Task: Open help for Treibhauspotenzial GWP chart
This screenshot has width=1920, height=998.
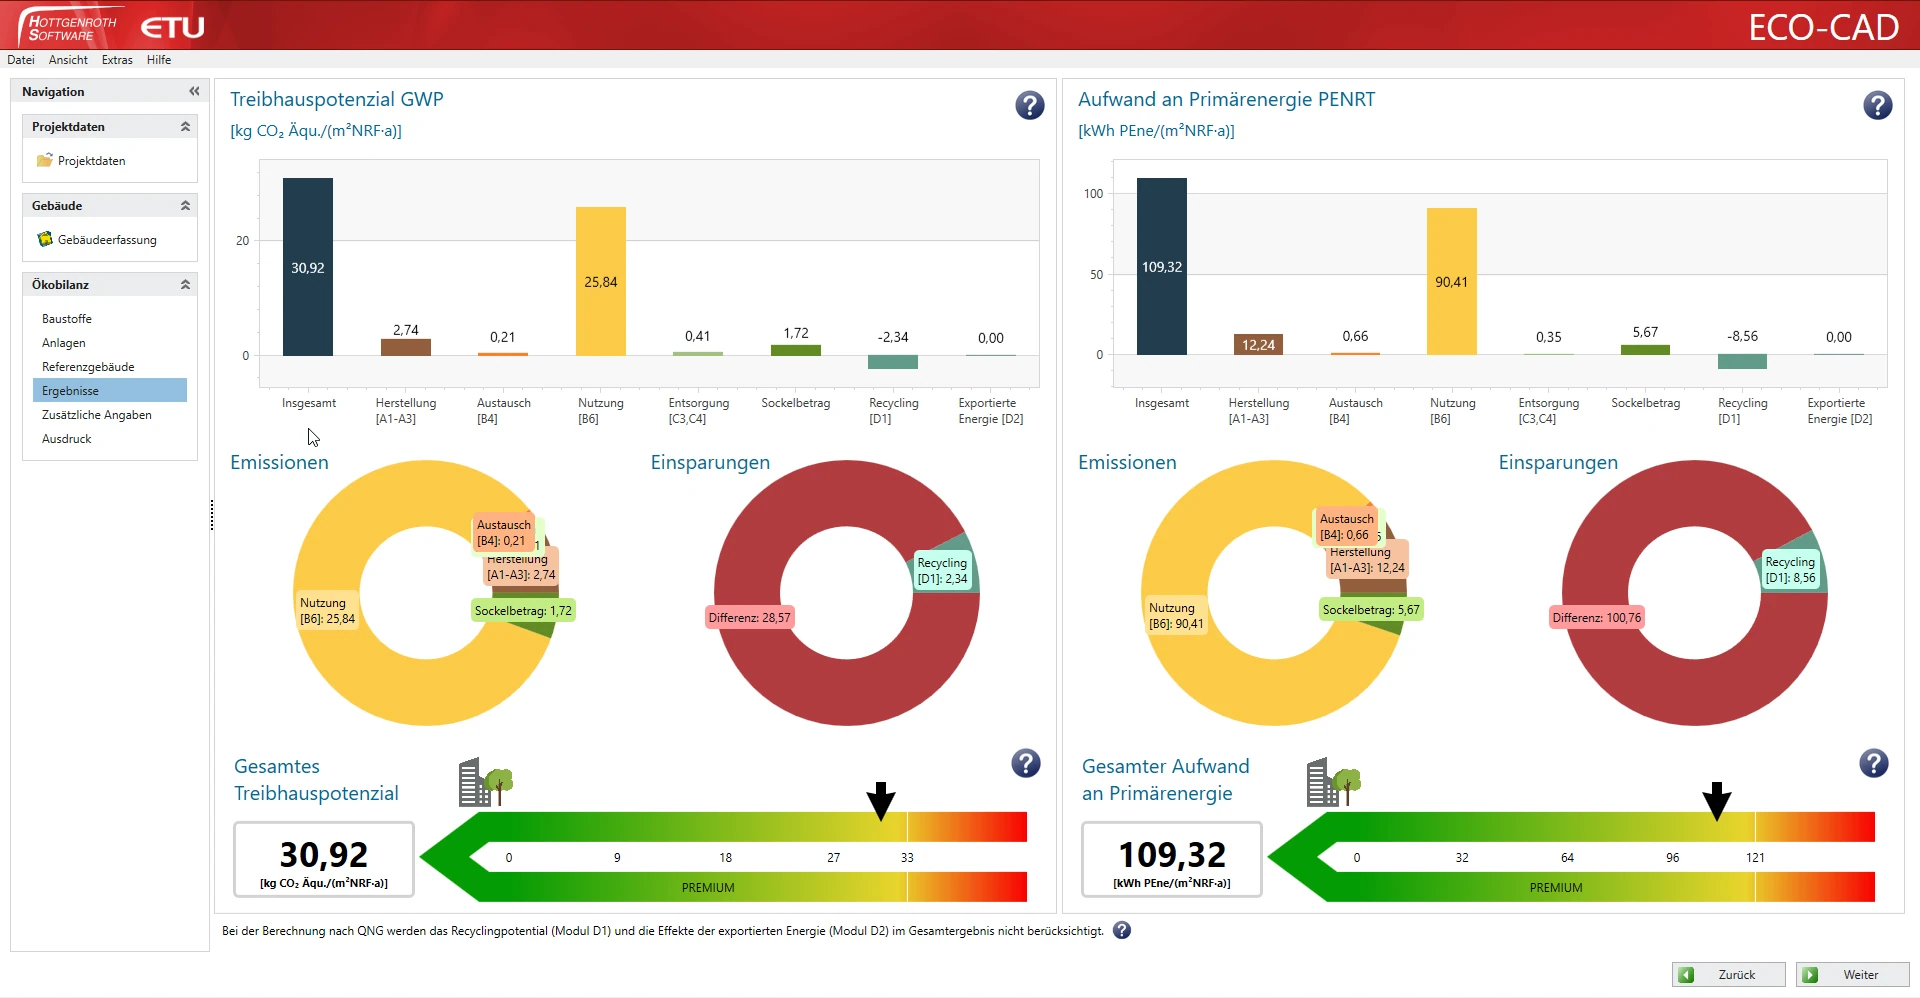Action: (1029, 105)
